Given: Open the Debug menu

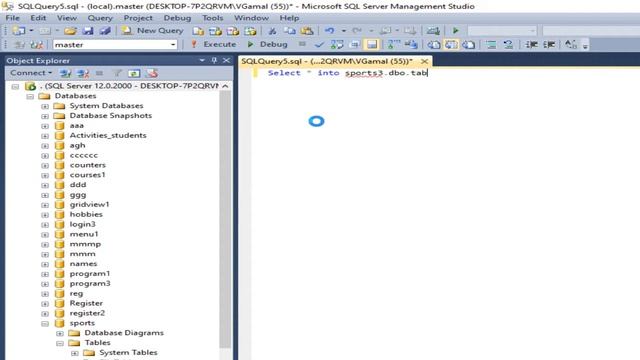Looking at the screenshot, I should [x=177, y=18].
